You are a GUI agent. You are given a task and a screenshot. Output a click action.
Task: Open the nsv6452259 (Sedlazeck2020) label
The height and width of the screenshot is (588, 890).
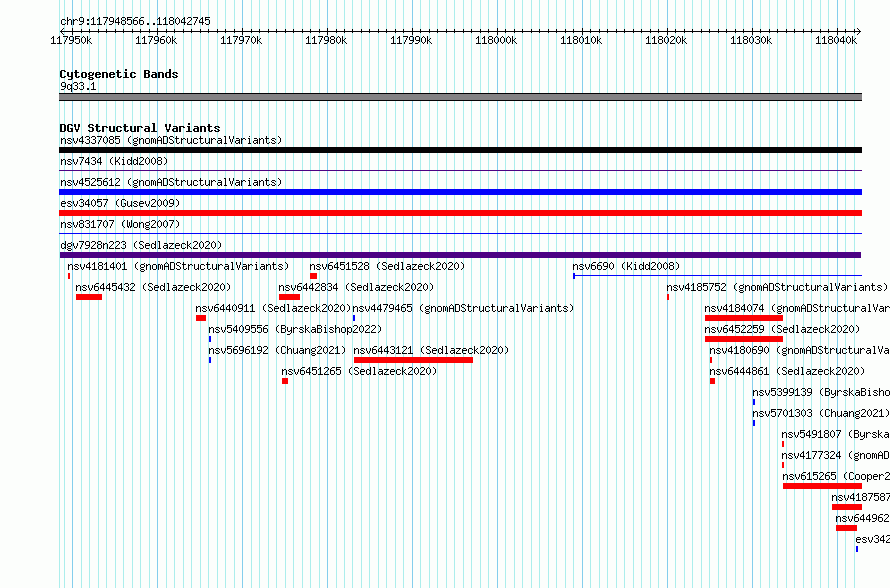782,329
